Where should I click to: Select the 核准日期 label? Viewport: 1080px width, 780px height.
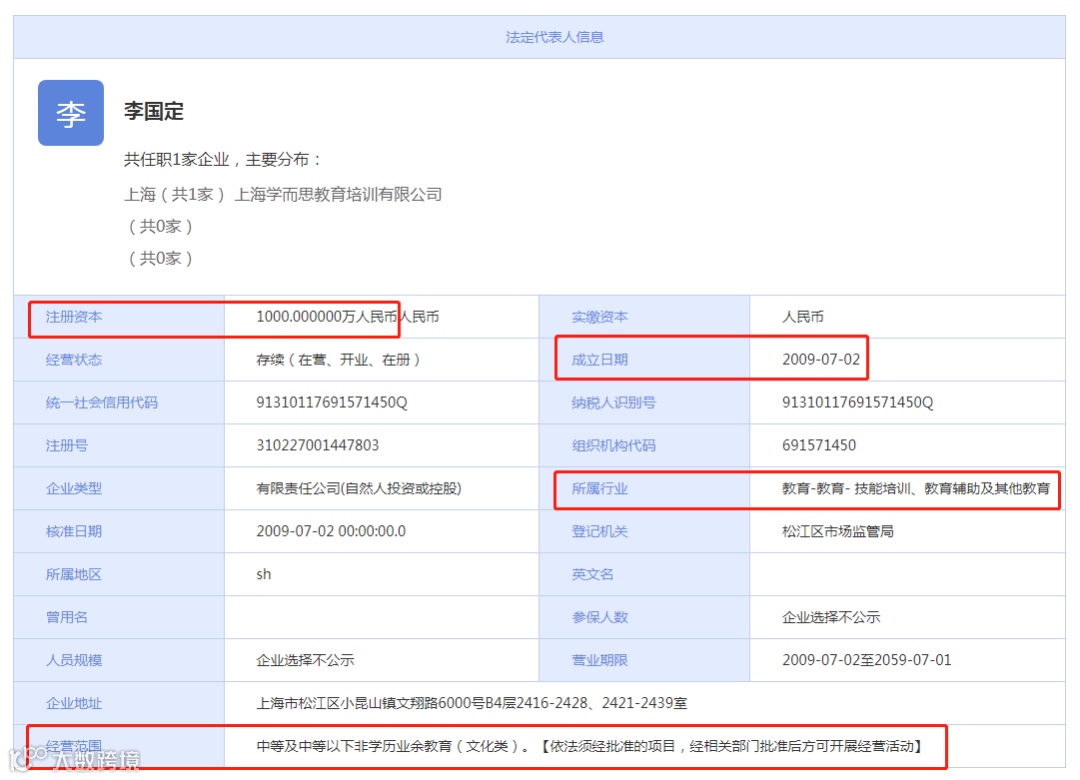[74, 531]
